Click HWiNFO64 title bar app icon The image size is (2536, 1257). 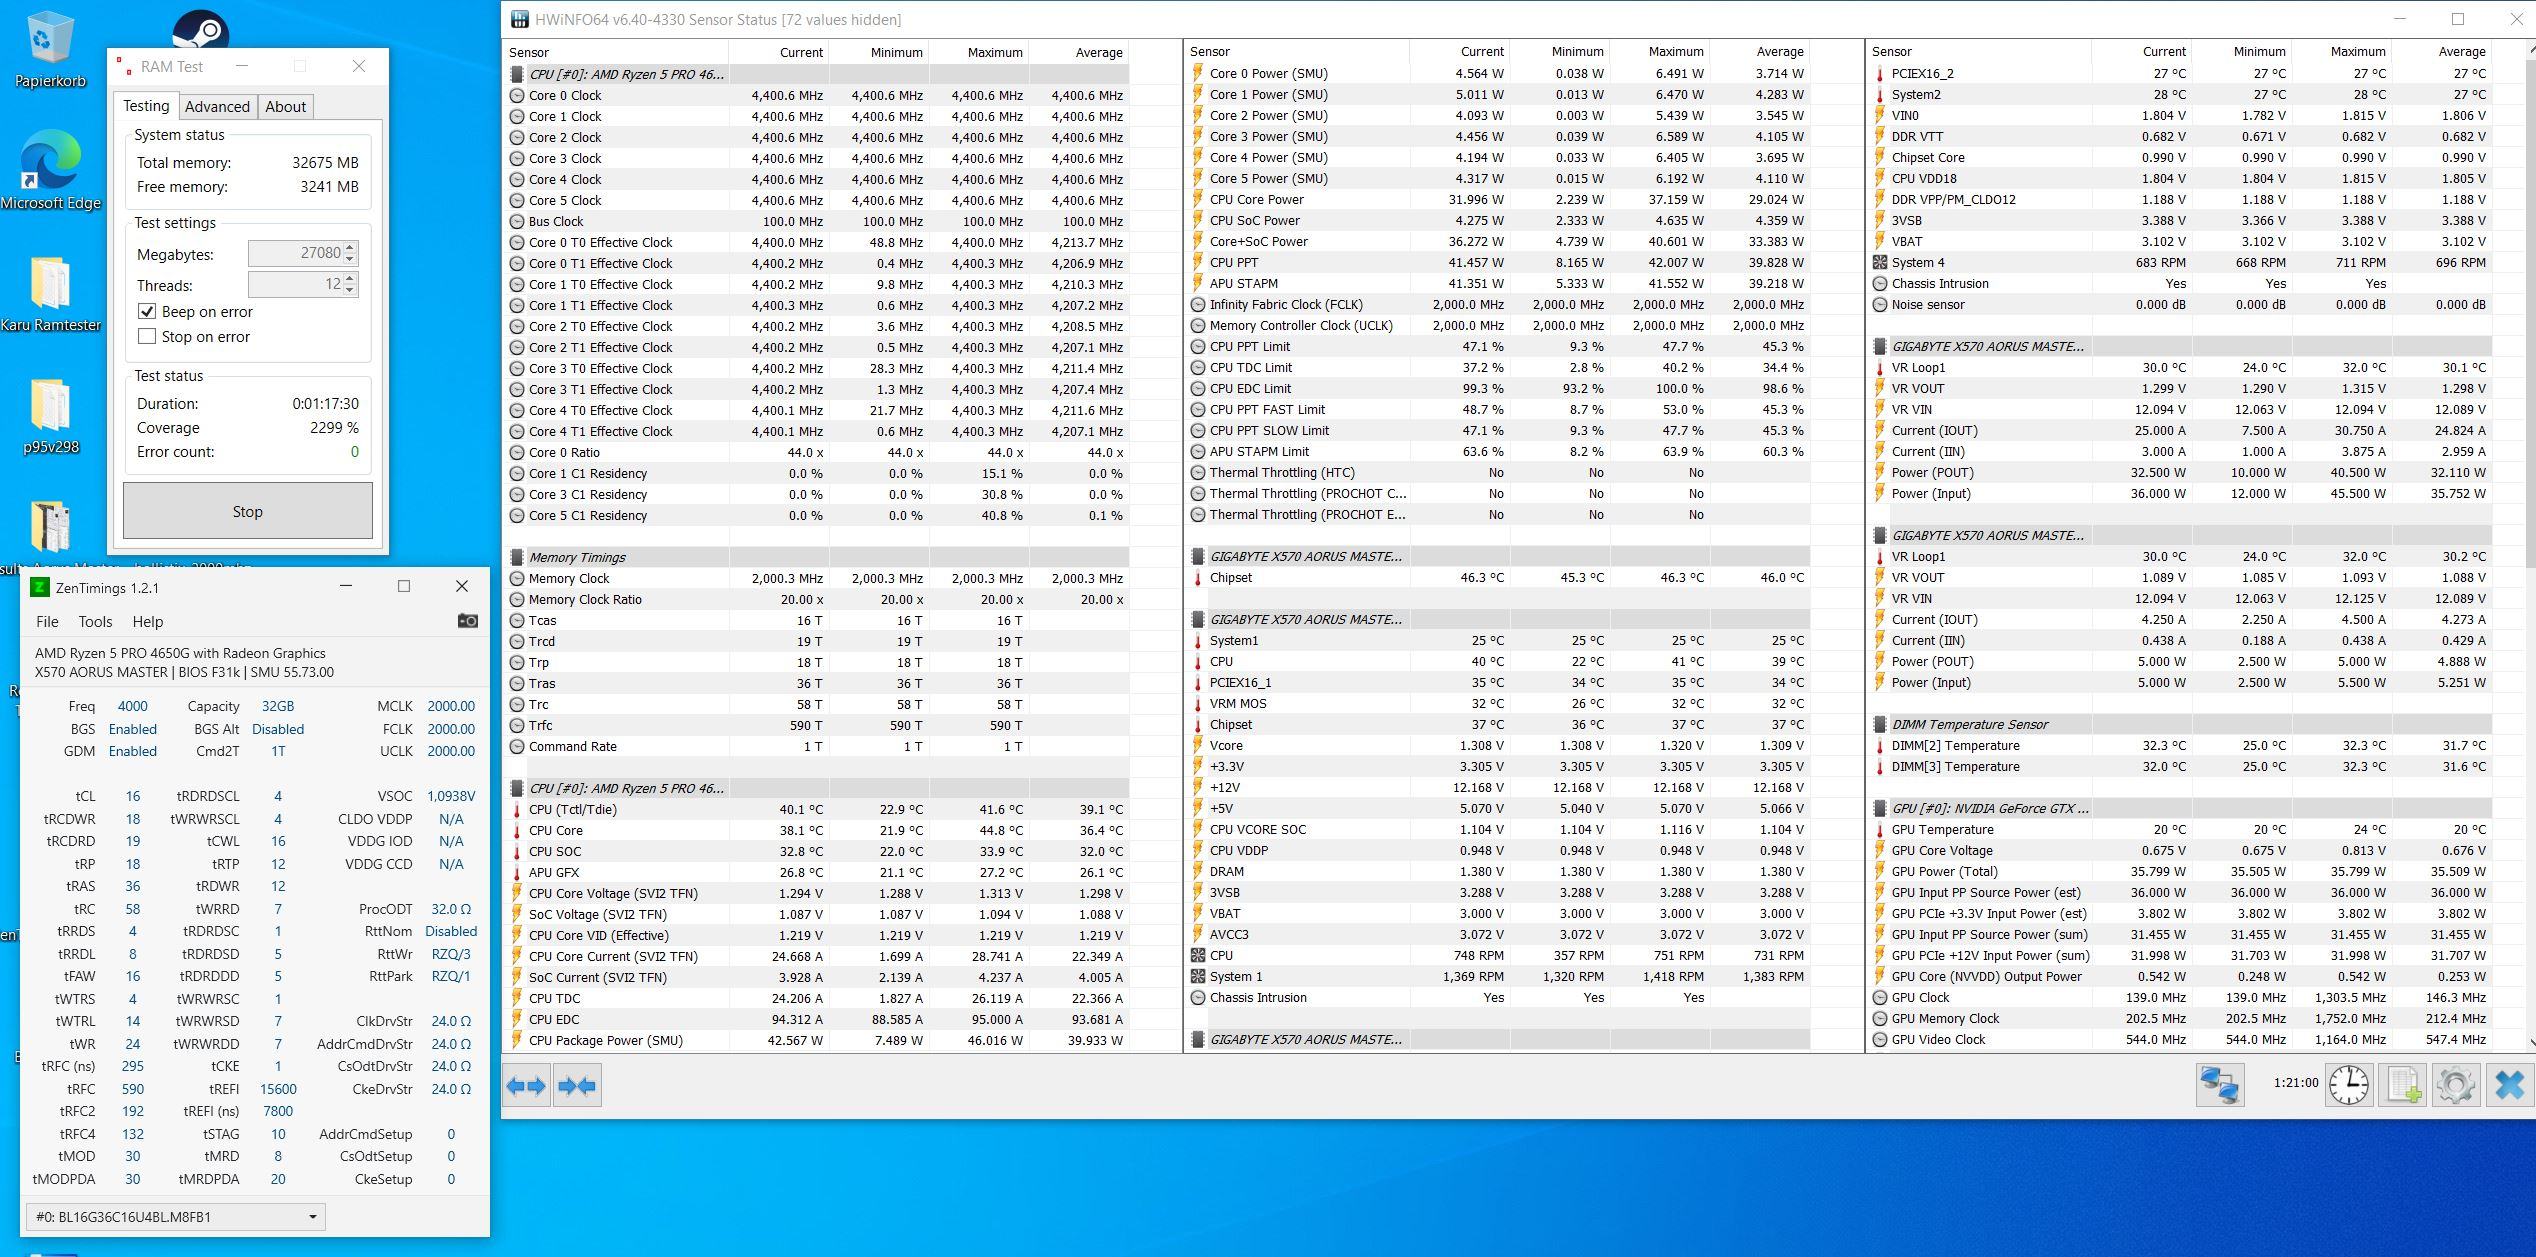pos(519,19)
